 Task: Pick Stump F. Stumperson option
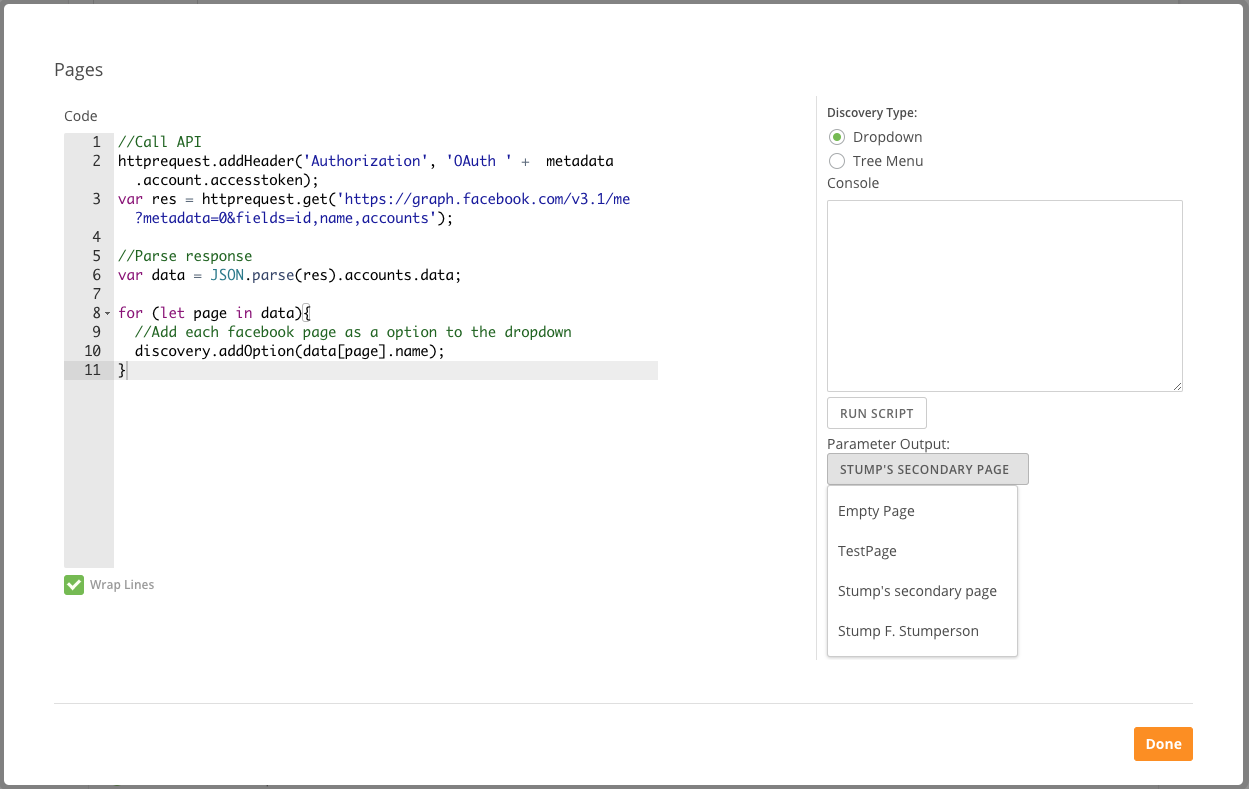[908, 631]
